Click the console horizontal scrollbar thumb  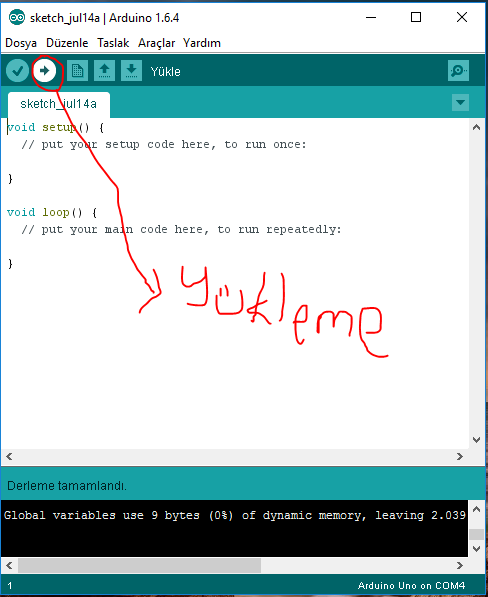(139, 565)
